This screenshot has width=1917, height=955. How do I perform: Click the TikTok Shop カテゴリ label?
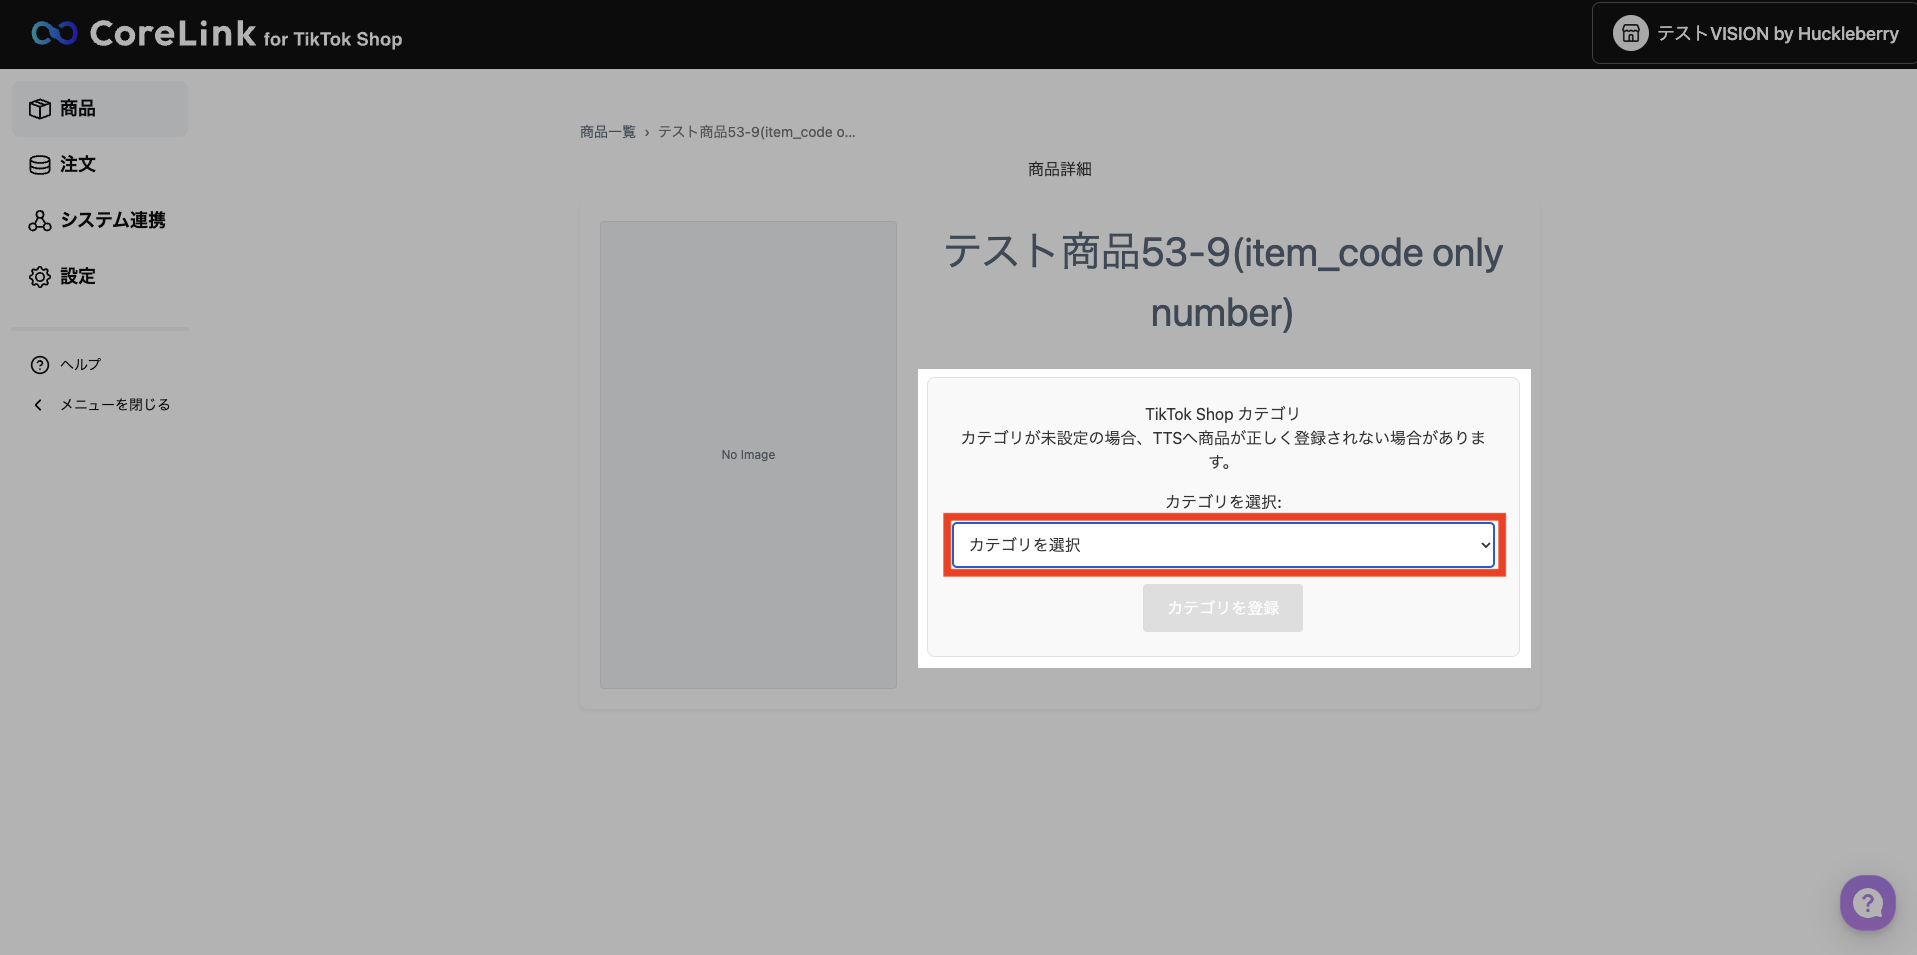1223,414
